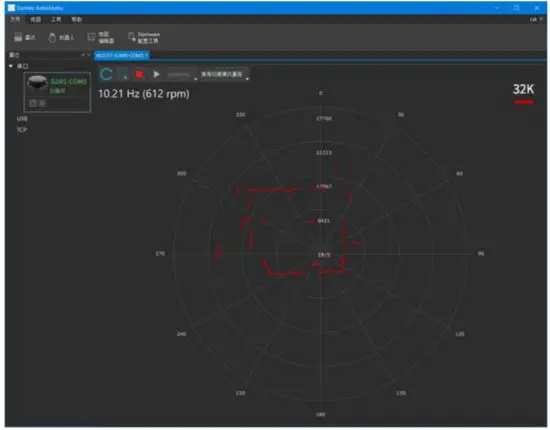The image size is (550, 430).
Task: Open the 工具 (Tools) menu
Action: click(56, 19)
